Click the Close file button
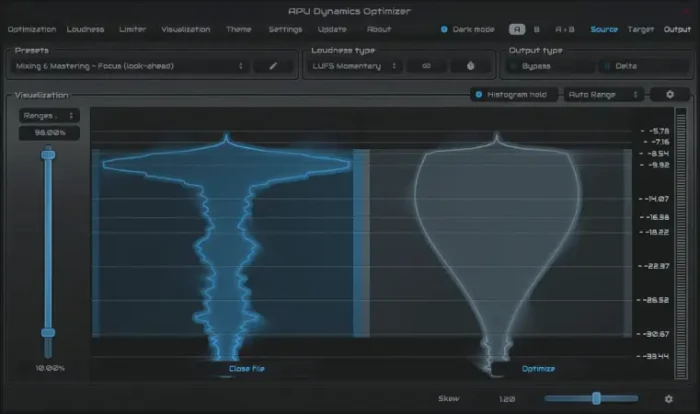The height and width of the screenshot is (414, 700). click(246, 368)
